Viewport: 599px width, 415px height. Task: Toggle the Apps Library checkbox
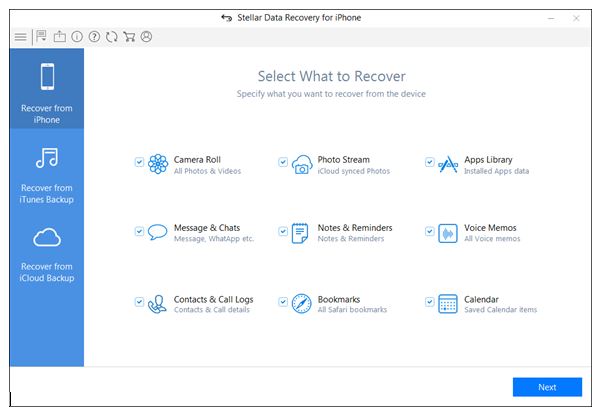(x=430, y=162)
